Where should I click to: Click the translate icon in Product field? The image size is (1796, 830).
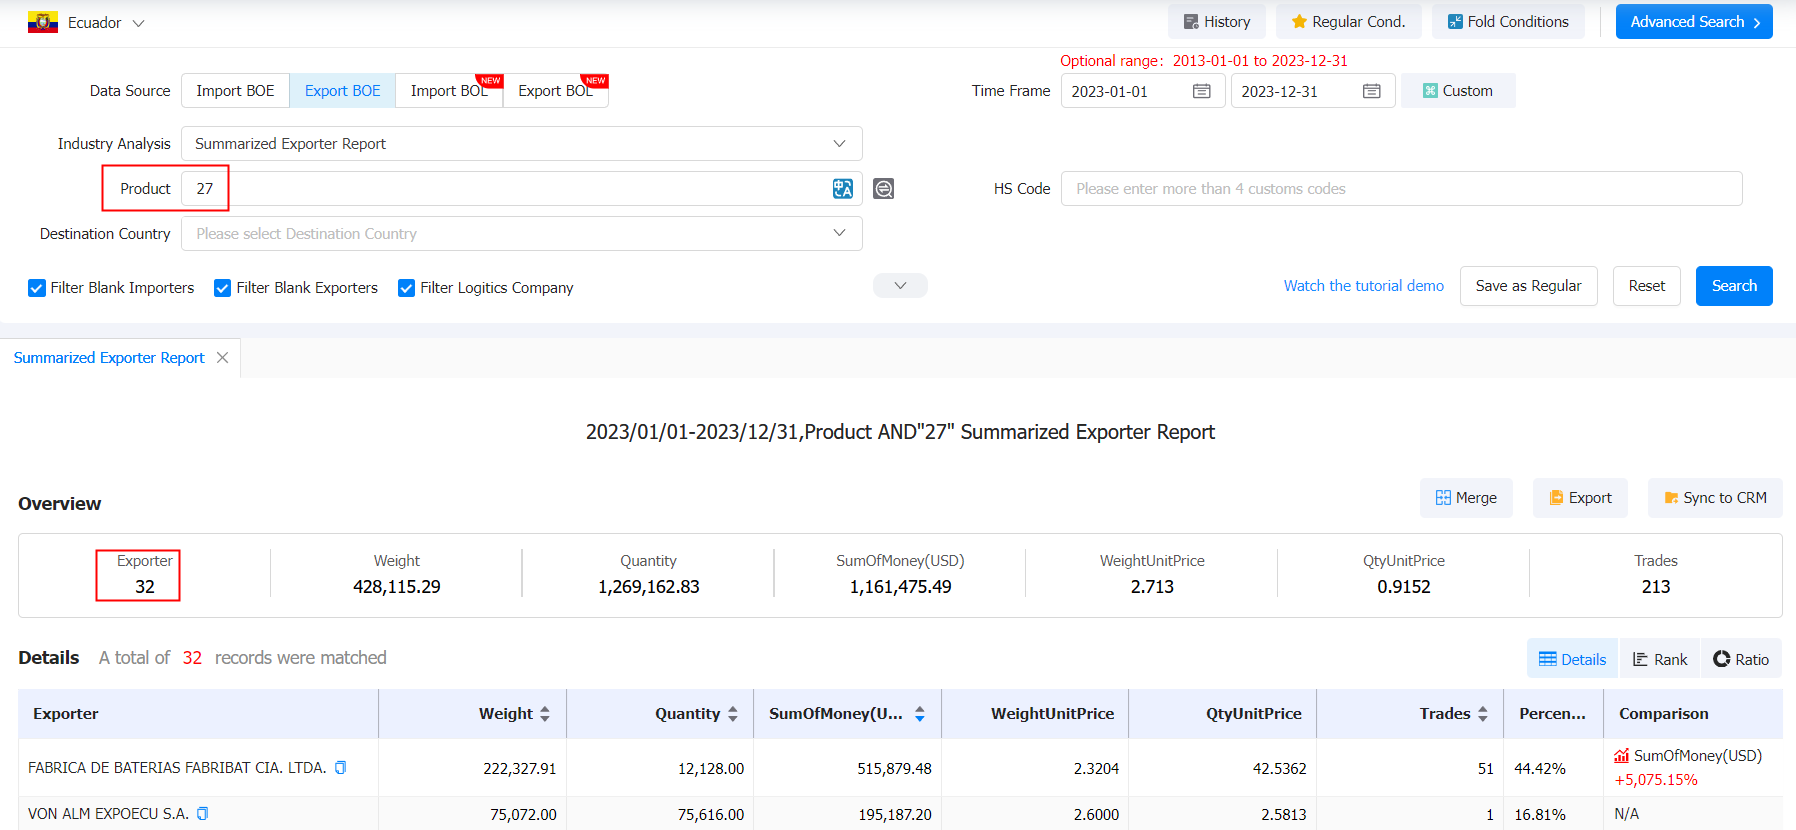pos(843,189)
